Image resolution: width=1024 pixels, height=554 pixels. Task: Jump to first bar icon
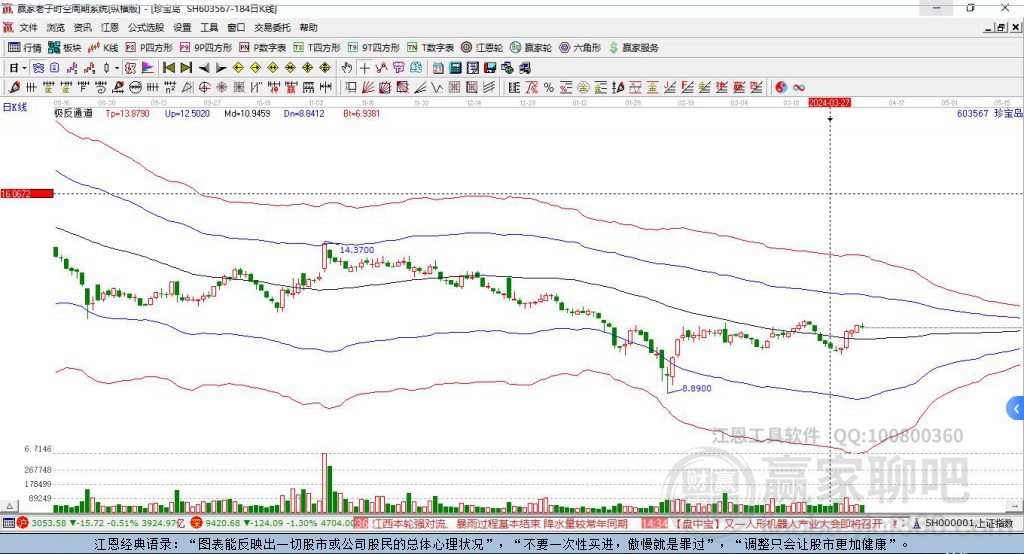(169, 68)
